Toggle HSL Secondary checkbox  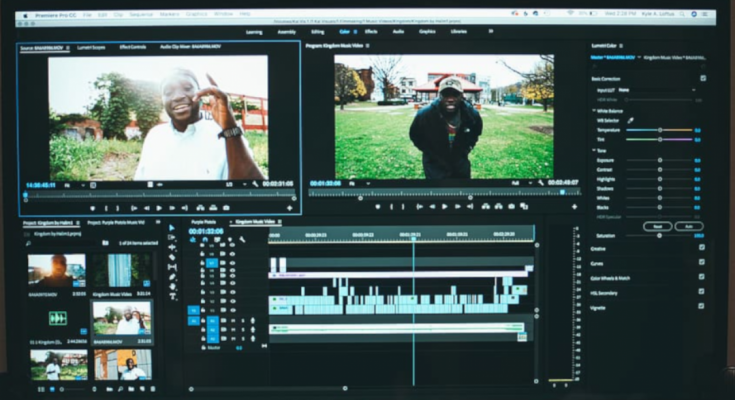coord(702,291)
